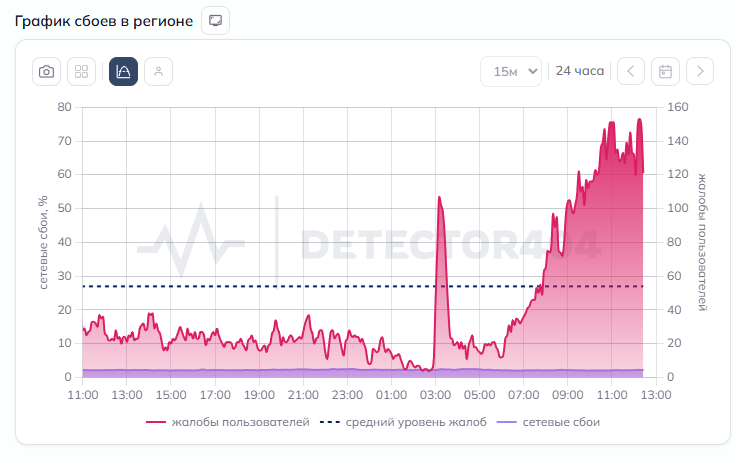The image size is (741, 460).
Task: Click the user profile icon in toolbar
Action: click(x=158, y=72)
